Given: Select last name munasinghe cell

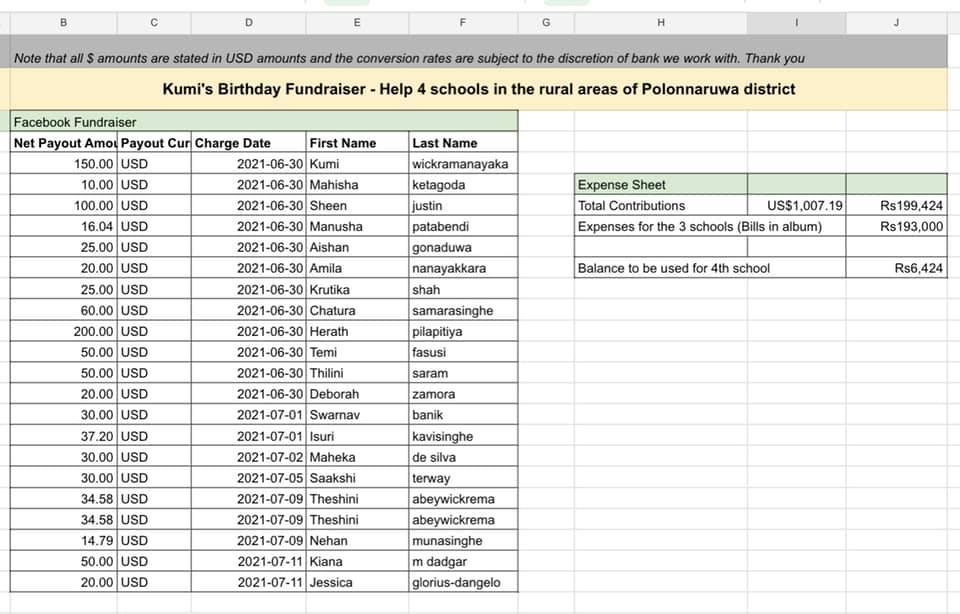Looking at the screenshot, I should click(x=463, y=541).
